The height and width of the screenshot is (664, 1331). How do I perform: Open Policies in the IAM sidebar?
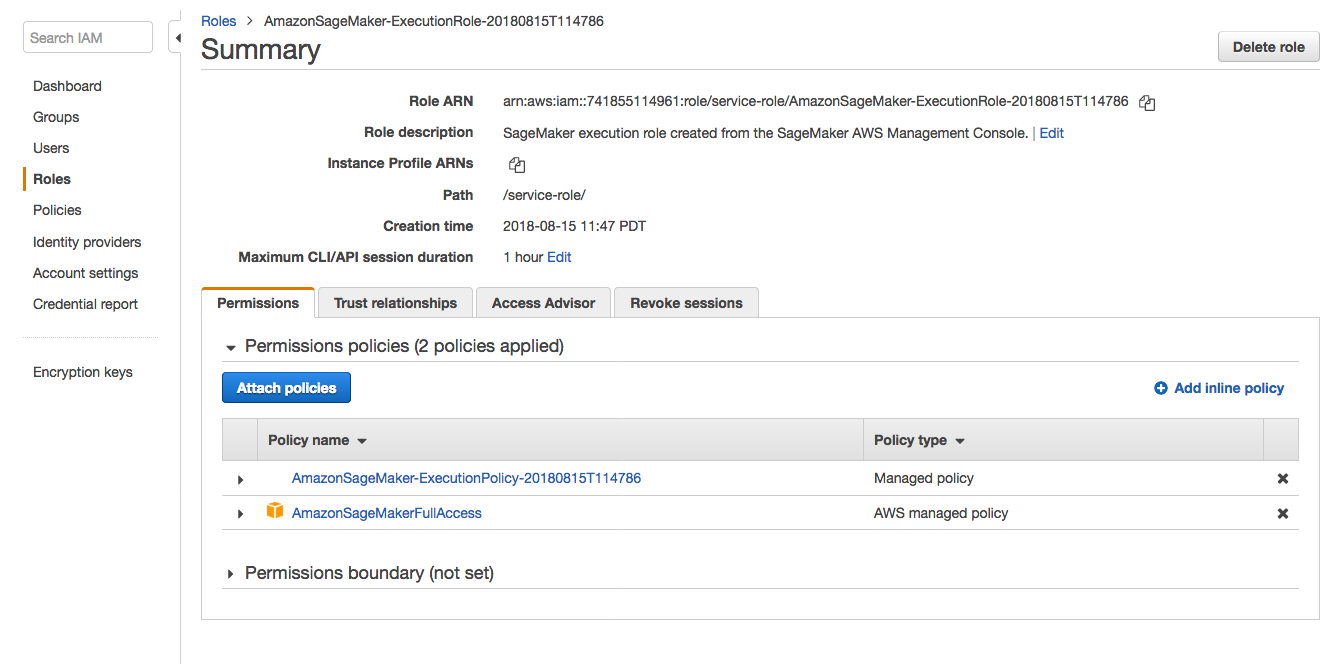click(x=57, y=210)
